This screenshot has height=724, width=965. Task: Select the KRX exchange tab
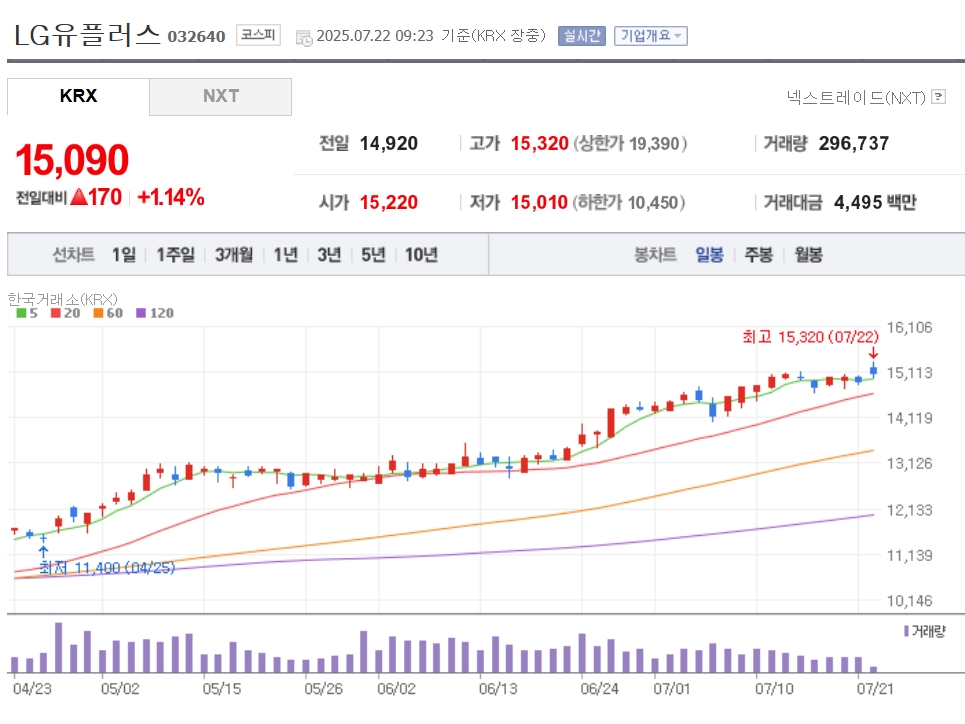(x=78, y=96)
